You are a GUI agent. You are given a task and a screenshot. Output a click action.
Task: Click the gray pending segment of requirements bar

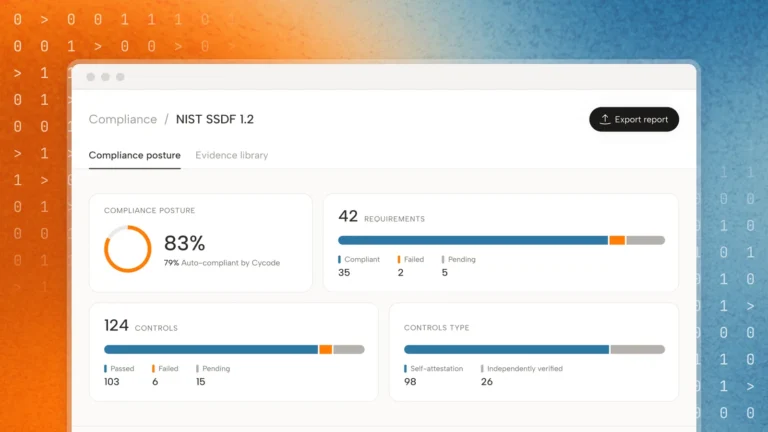tap(646, 240)
